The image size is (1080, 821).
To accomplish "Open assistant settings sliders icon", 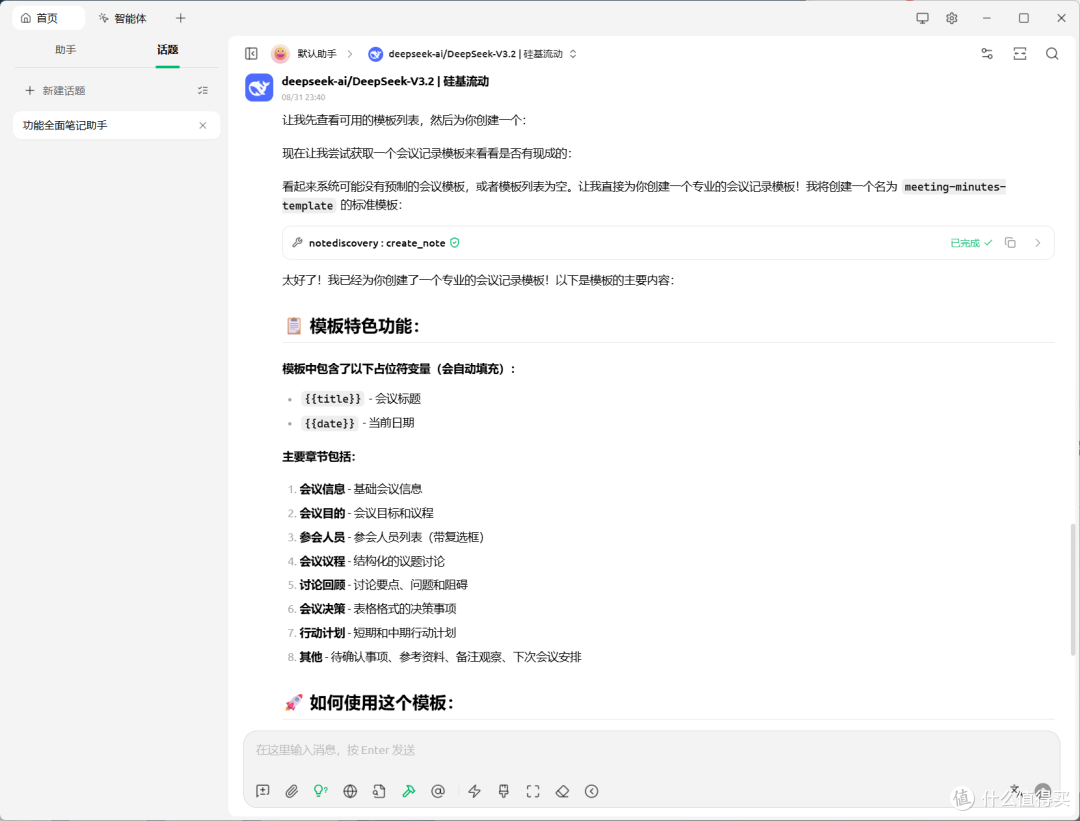I will pos(987,54).
